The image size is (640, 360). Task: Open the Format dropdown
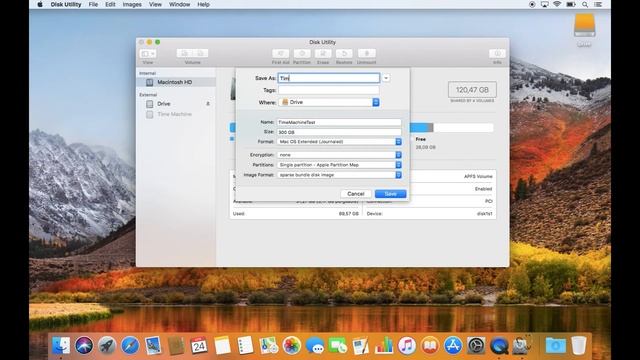[x=339, y=142]
